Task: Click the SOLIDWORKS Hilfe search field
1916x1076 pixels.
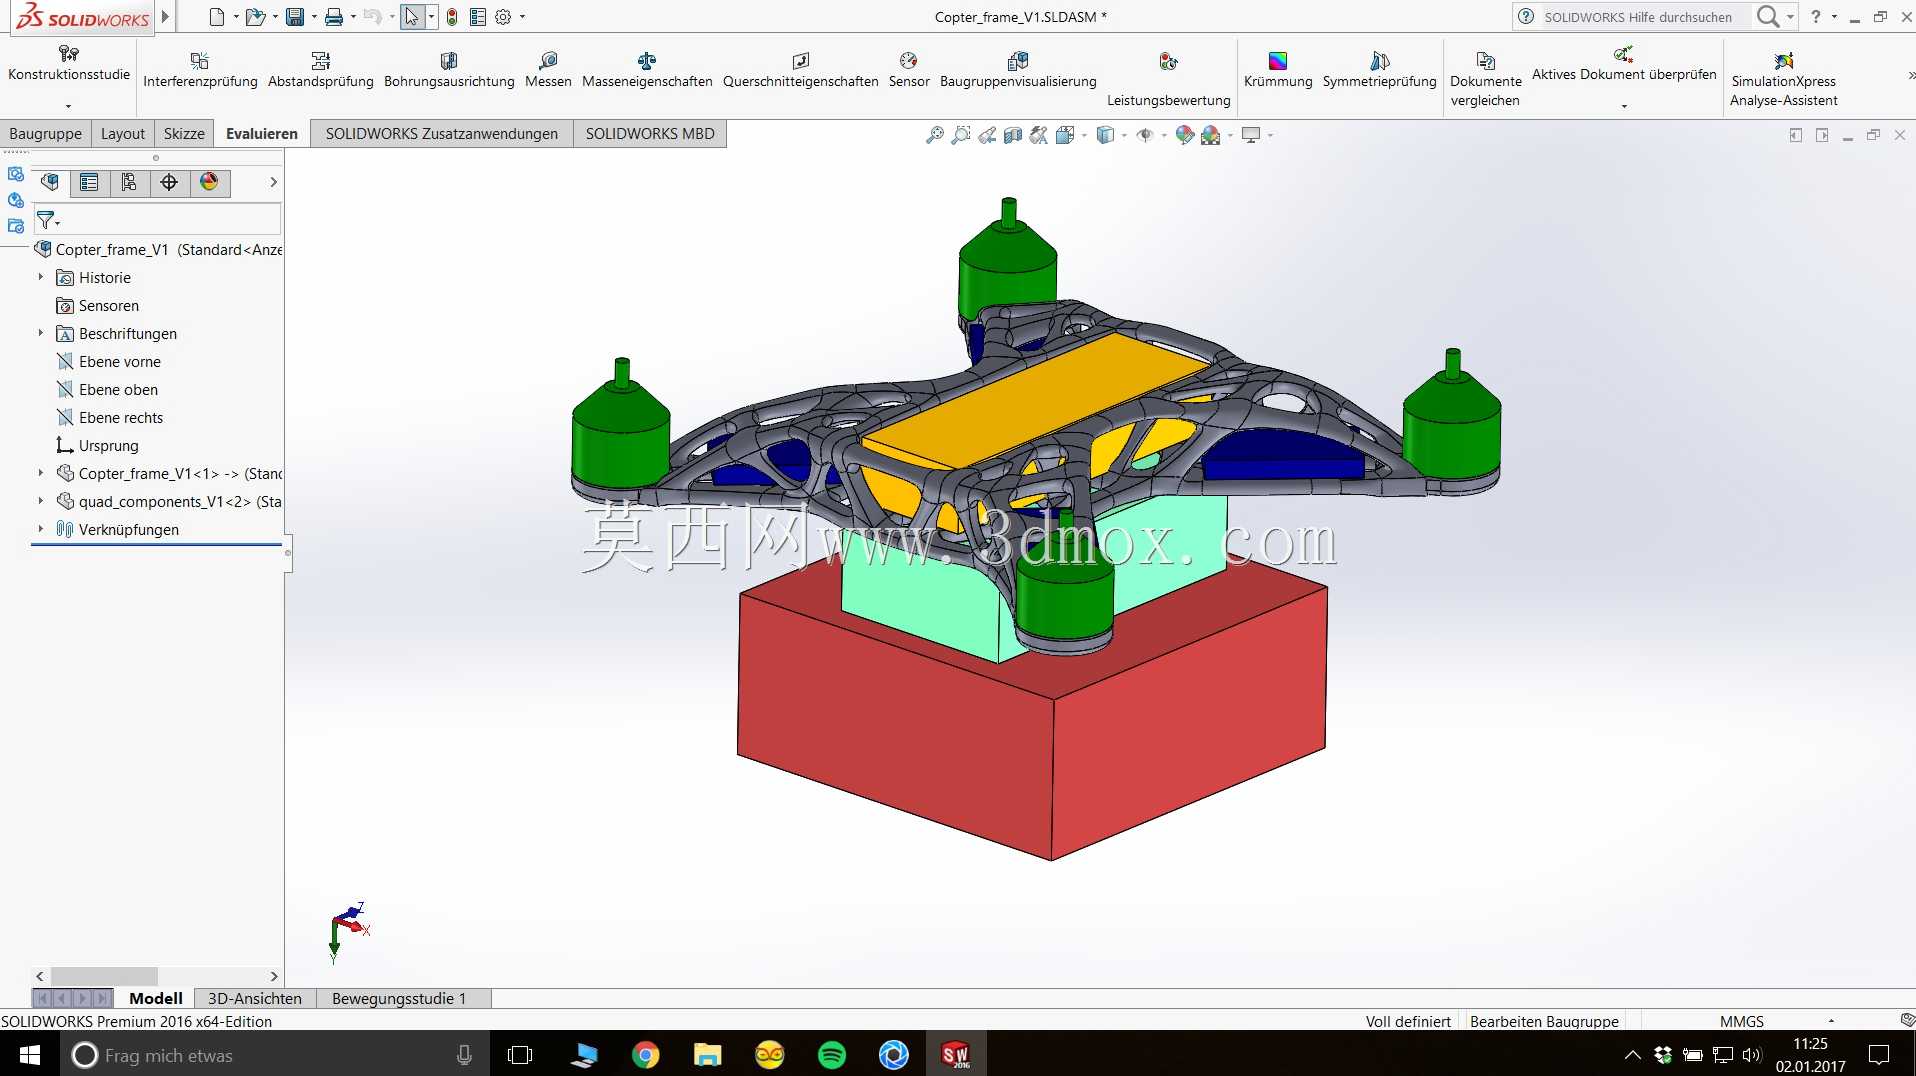Action: click(1640, 17)
